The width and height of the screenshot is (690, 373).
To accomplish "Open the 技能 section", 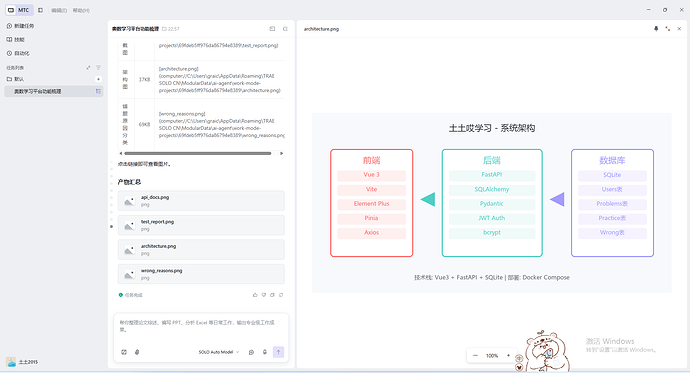I will pyautogui.click(x=15, y=40).
